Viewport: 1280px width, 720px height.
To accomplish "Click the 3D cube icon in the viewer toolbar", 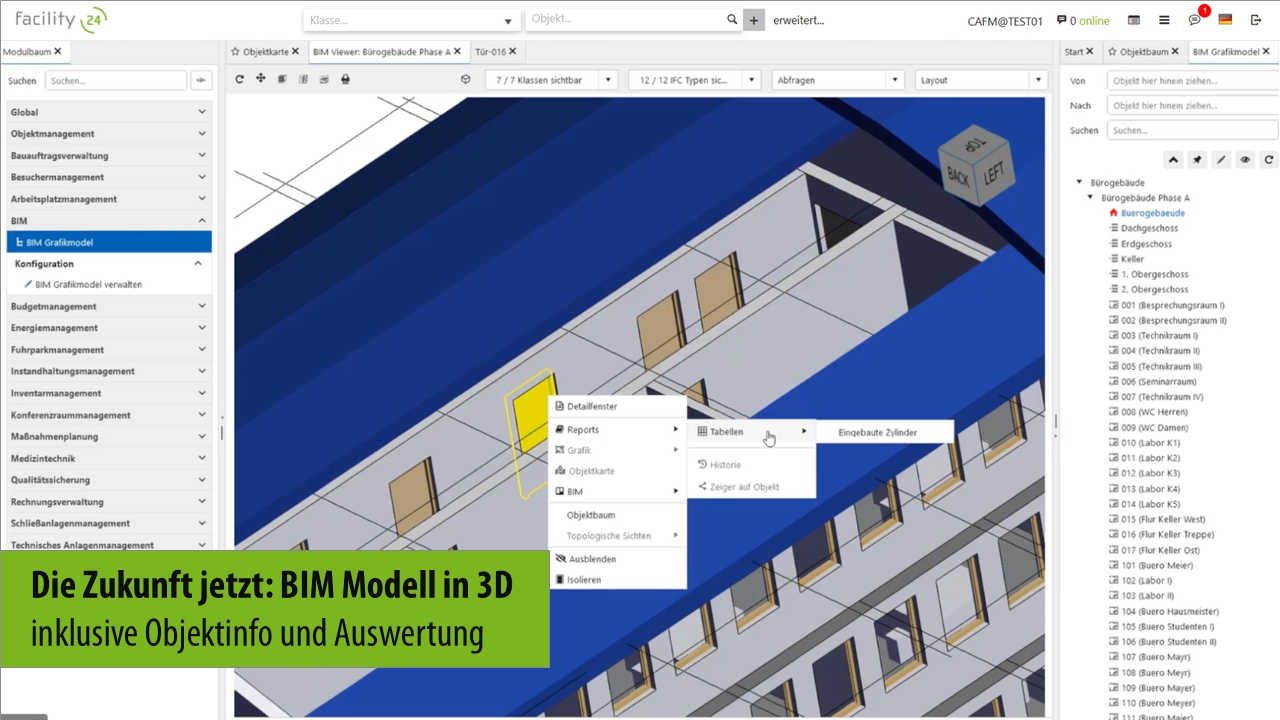I will 465,80.
